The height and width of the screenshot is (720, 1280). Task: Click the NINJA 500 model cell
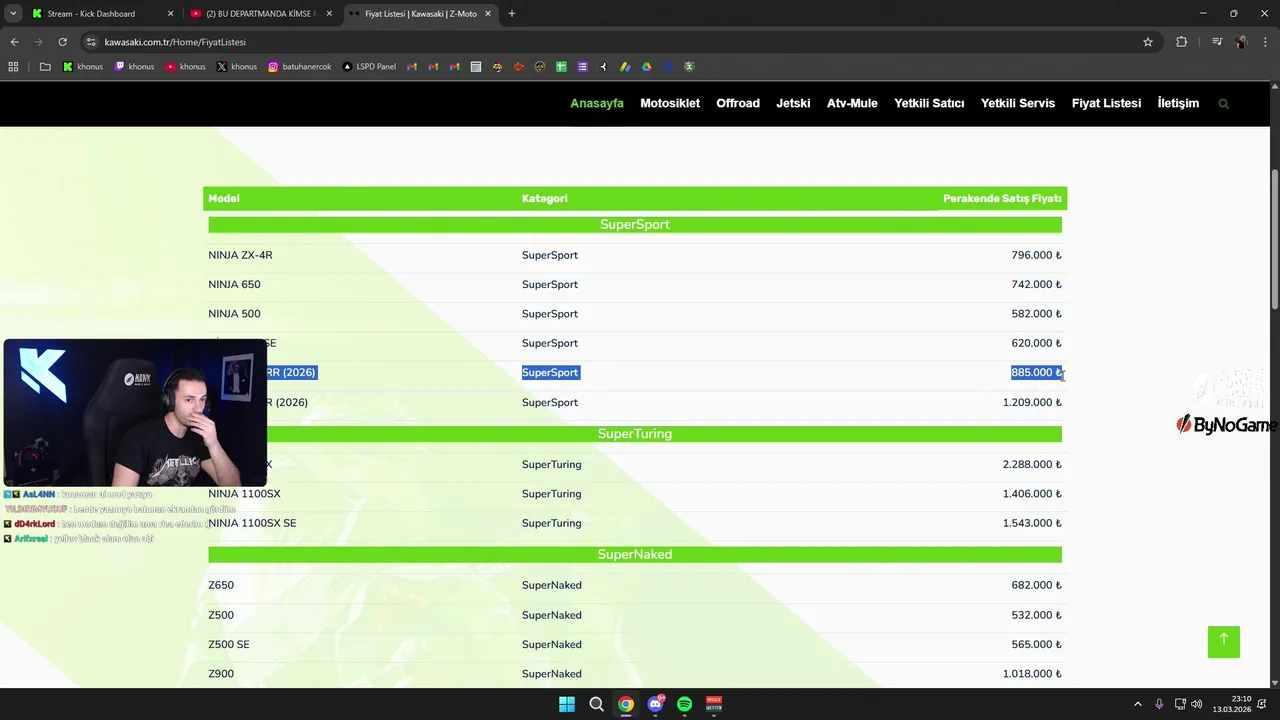coord(234,314)
